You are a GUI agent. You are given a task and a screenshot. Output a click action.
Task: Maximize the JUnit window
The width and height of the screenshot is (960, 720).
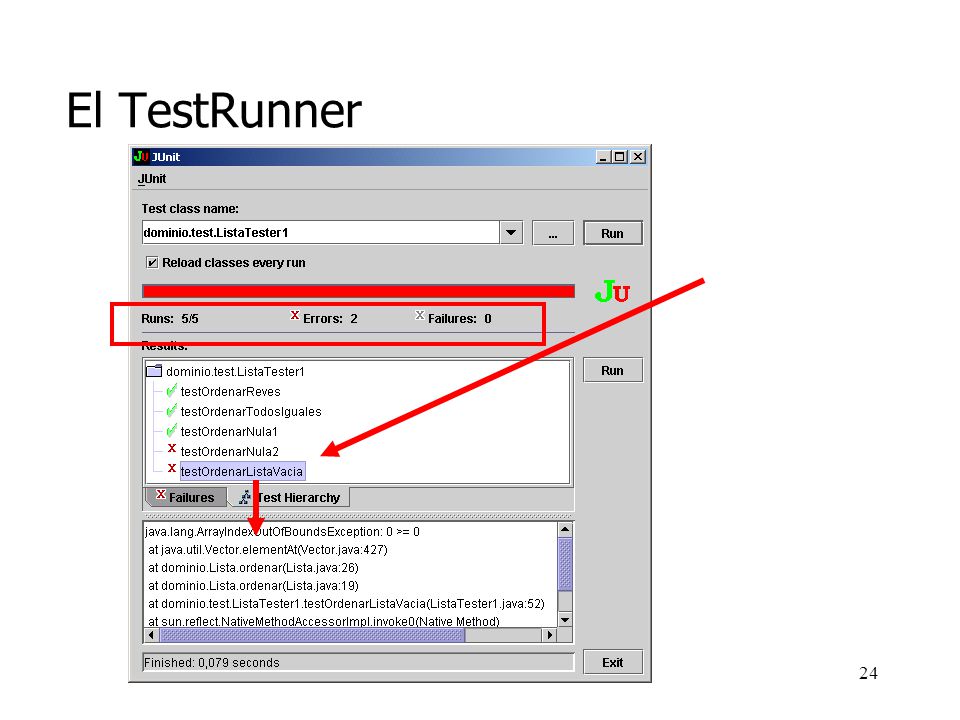620,157
